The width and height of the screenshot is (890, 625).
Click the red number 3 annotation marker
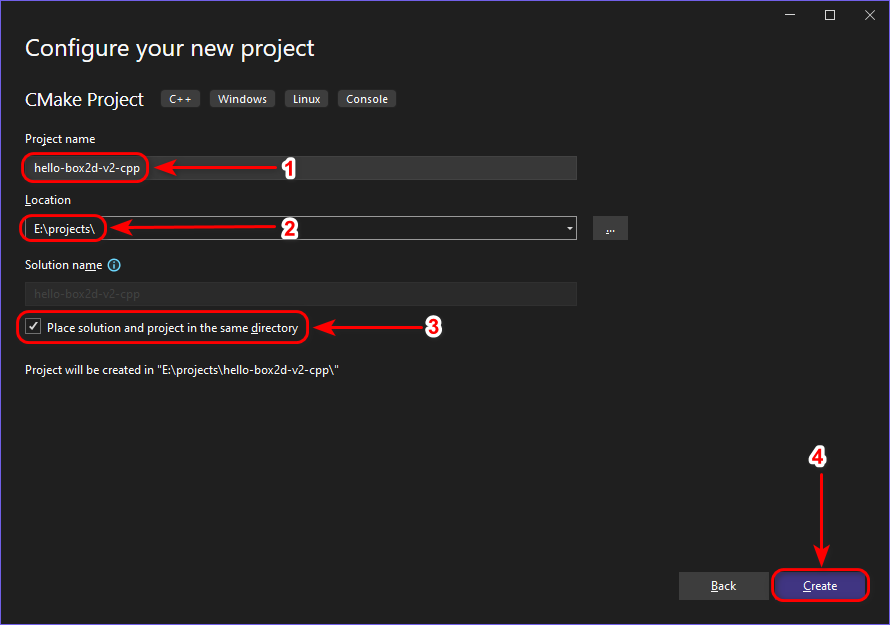[x=433, y=327]
